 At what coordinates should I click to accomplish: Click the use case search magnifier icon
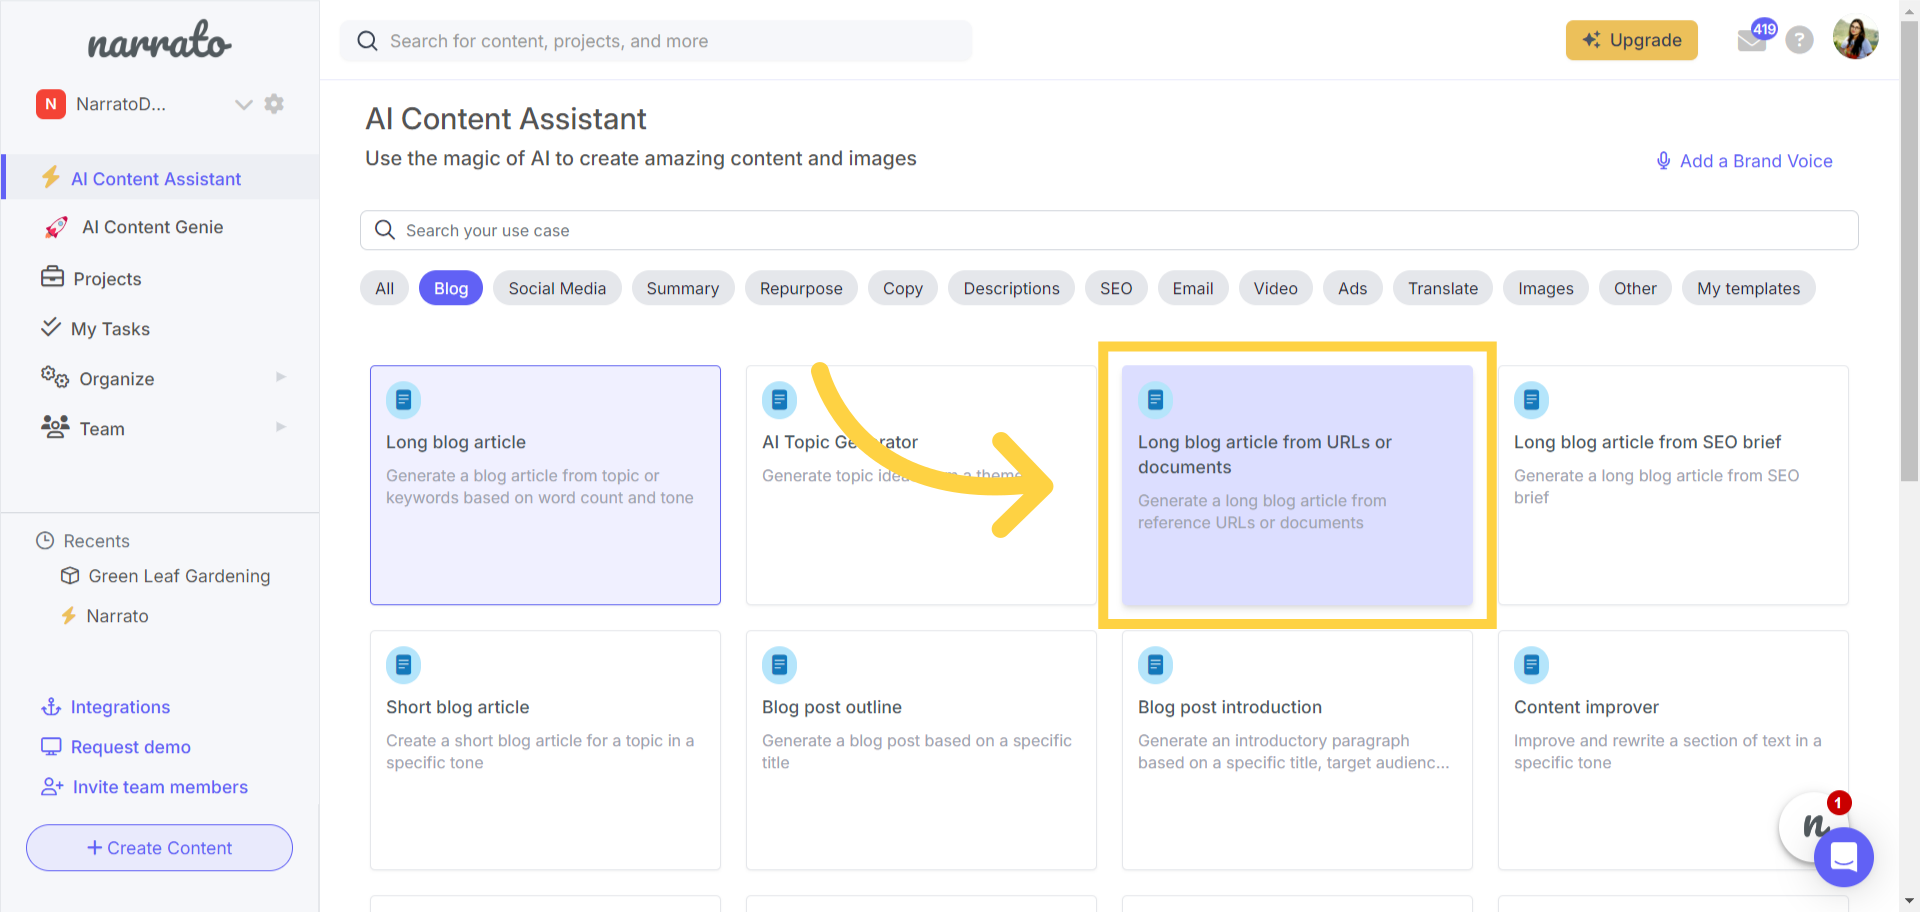[x=385, y=230]
